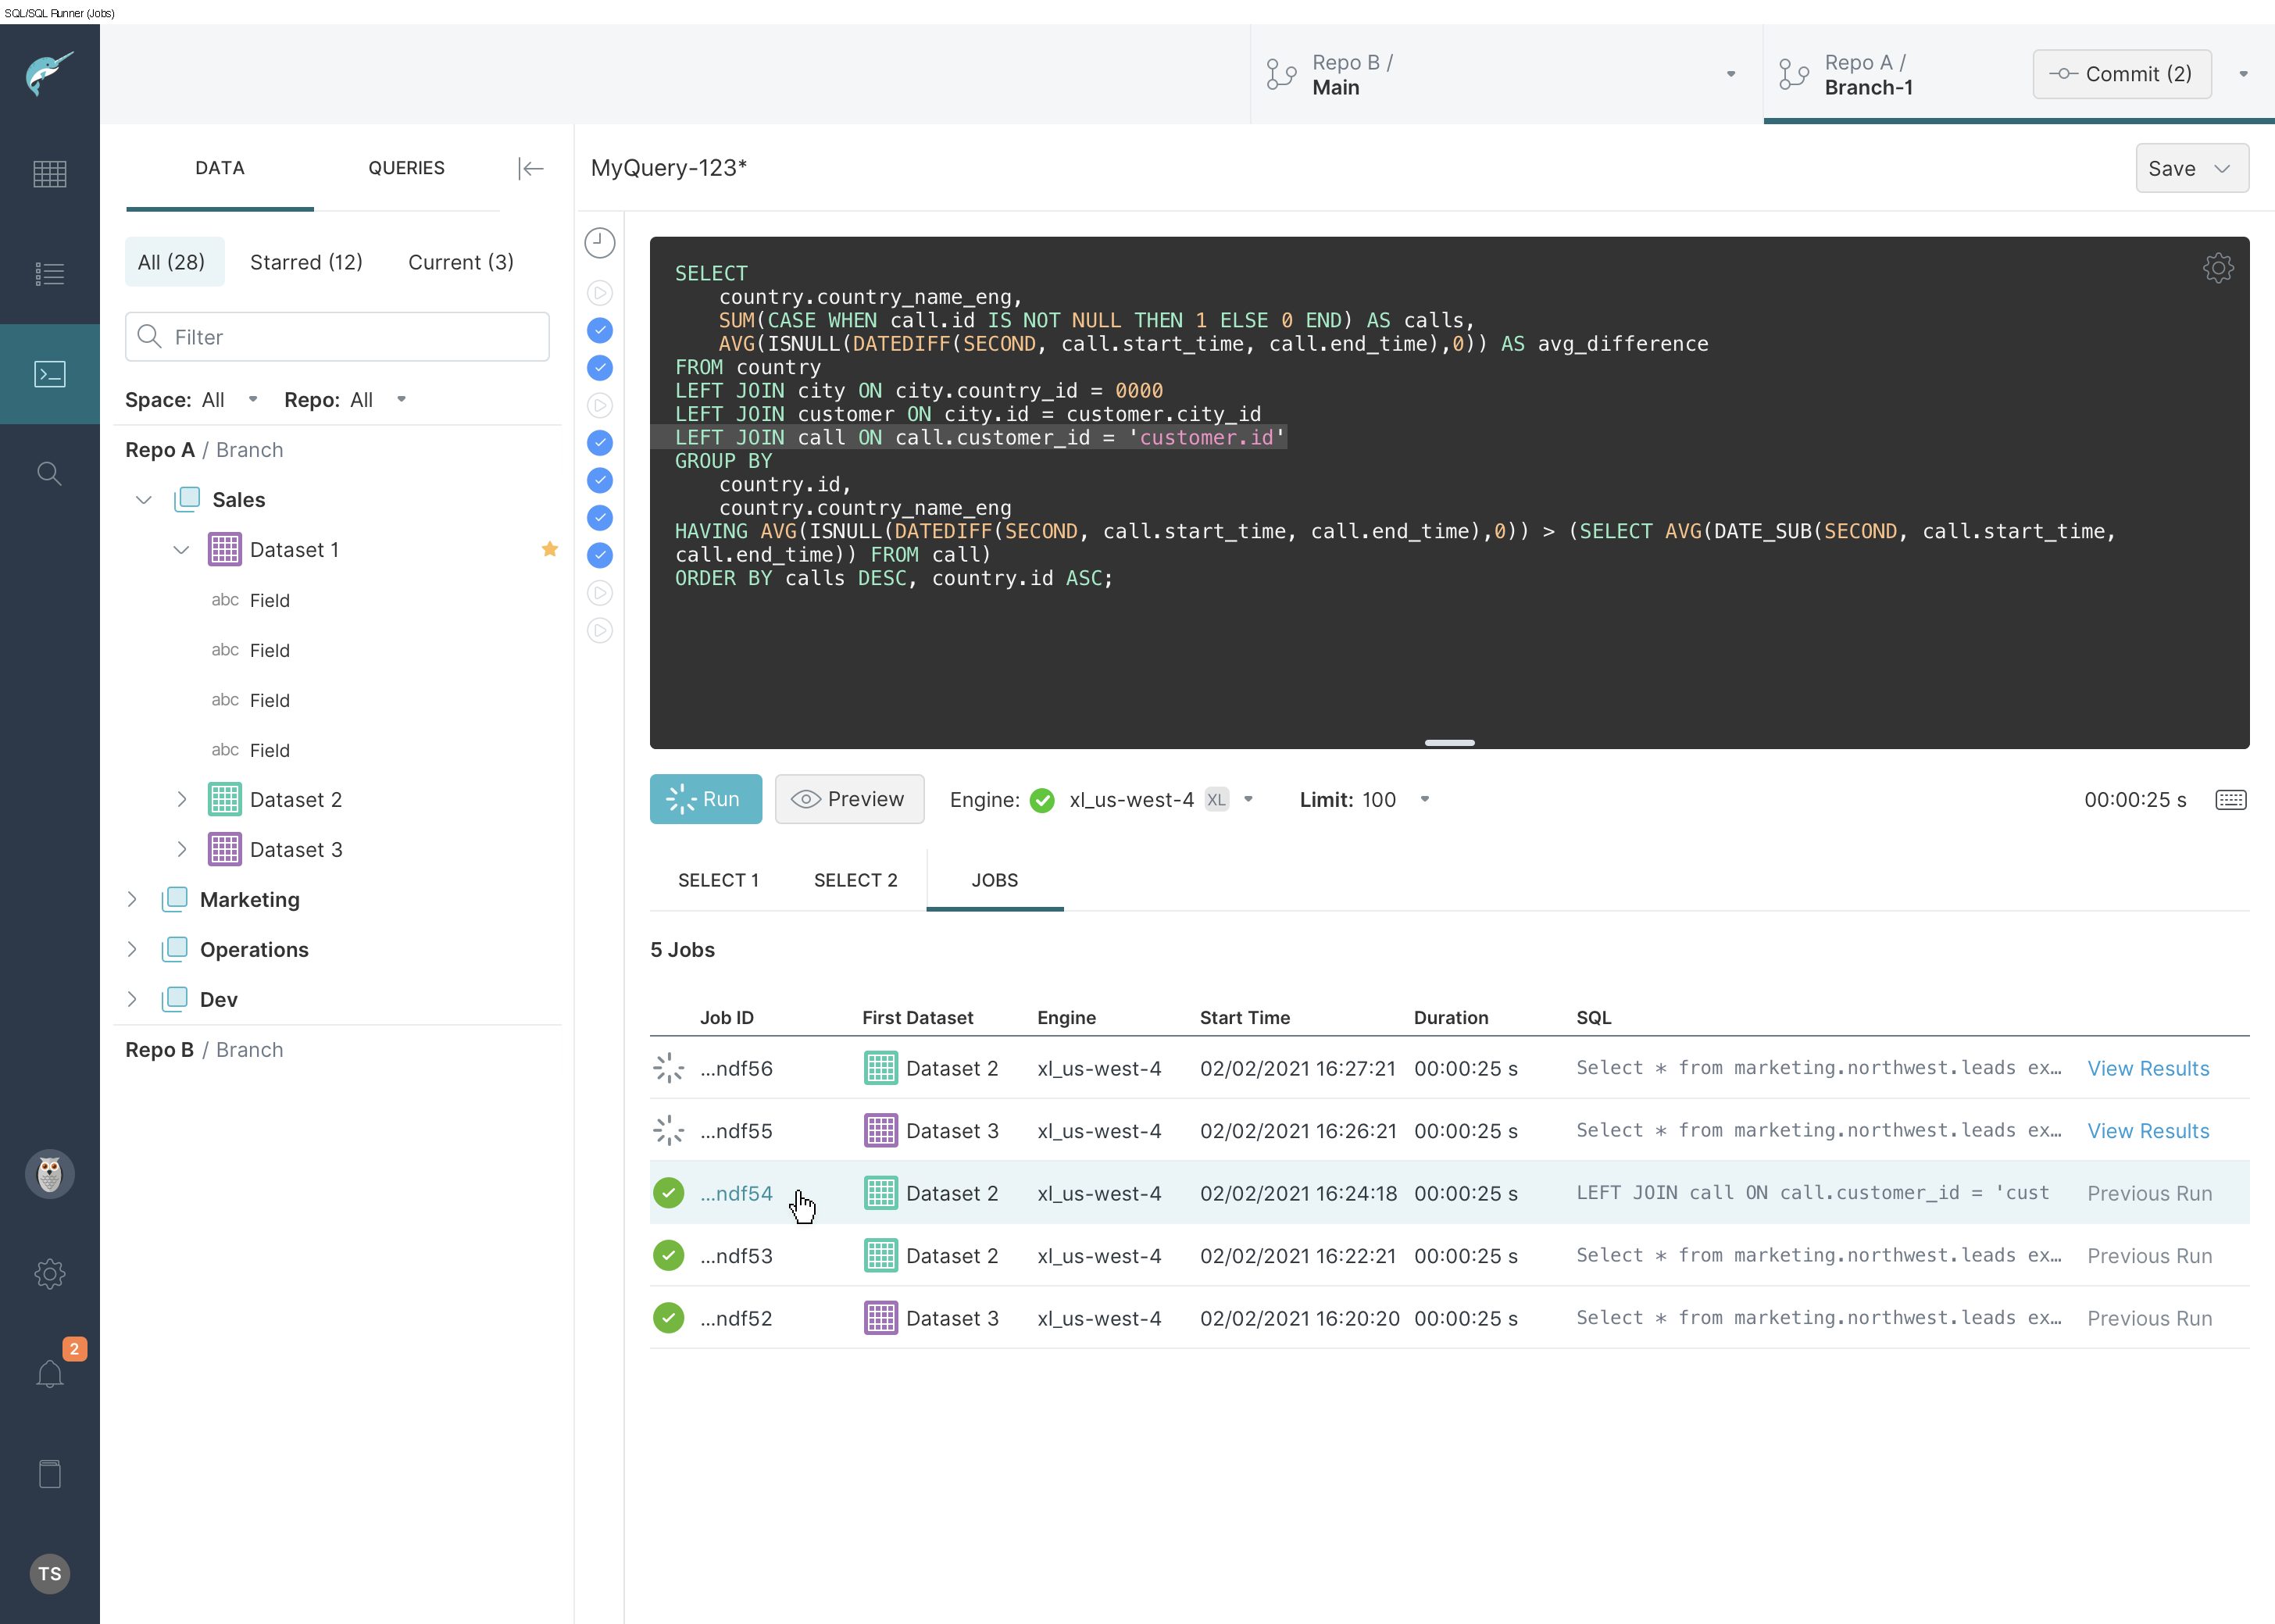Toggle run marker beside country.id line
Screen dimensions: 2275x1624
[x=599, y=593]
